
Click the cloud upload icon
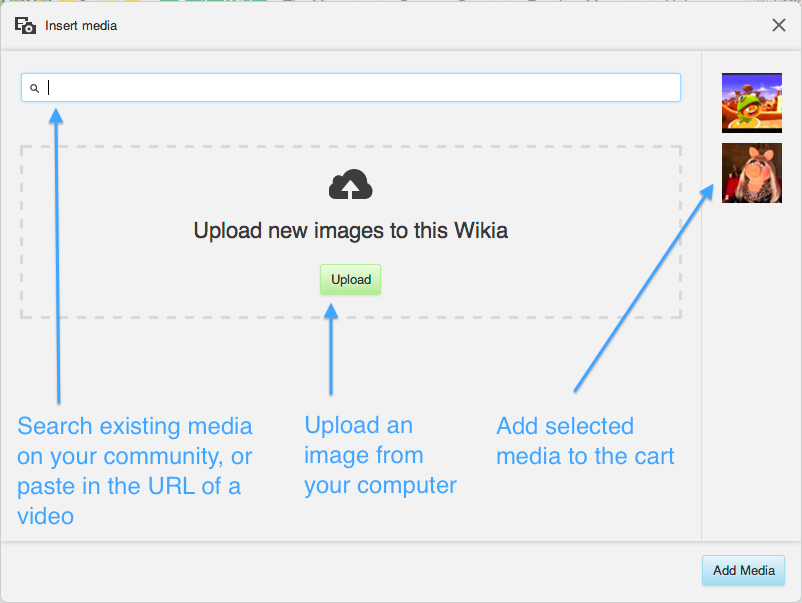(x=350, y=184)
